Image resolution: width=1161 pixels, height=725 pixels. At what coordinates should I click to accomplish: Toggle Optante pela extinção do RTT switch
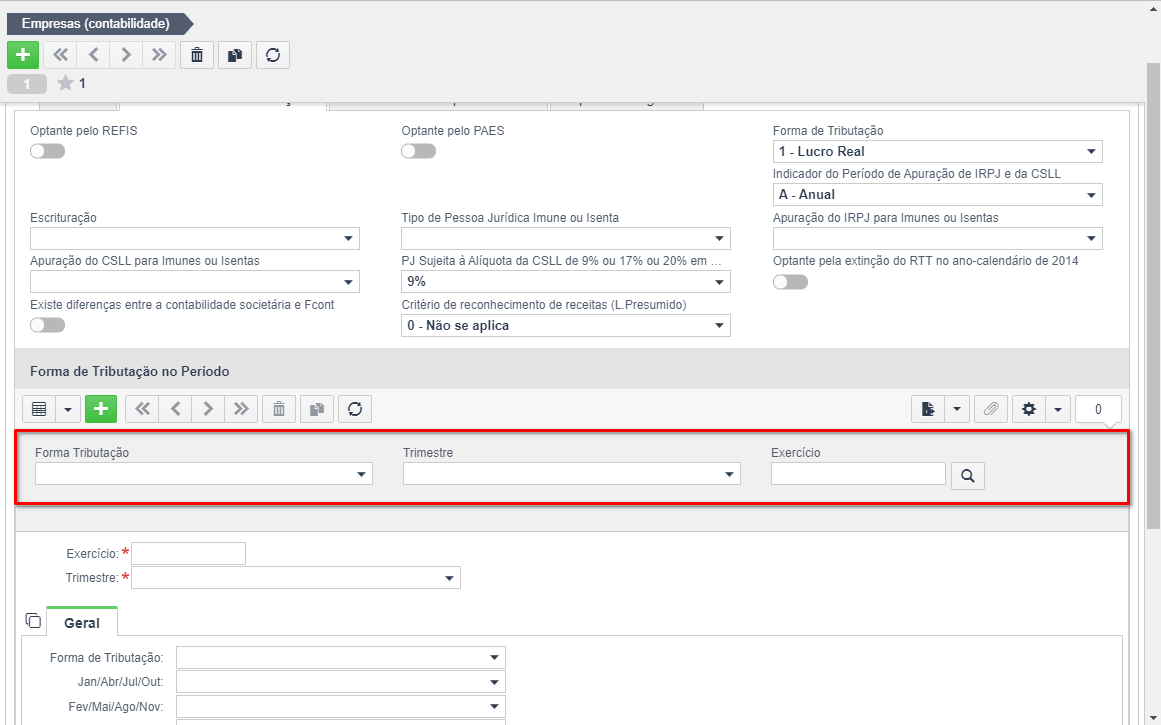(x=790, y=282)
